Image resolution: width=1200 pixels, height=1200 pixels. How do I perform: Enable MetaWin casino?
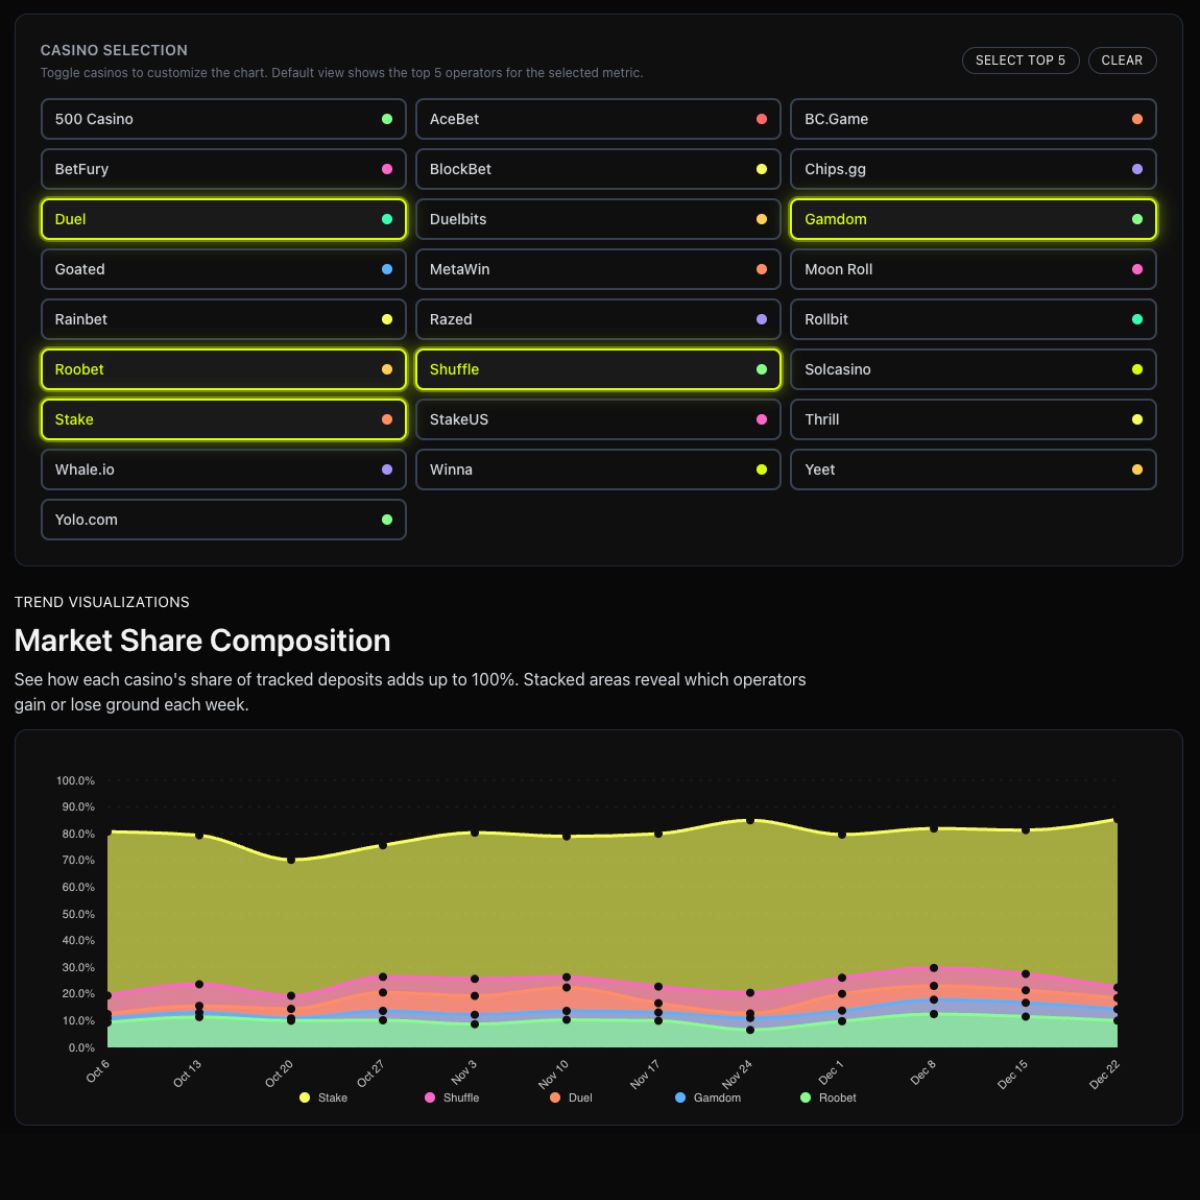click(598, 269)
